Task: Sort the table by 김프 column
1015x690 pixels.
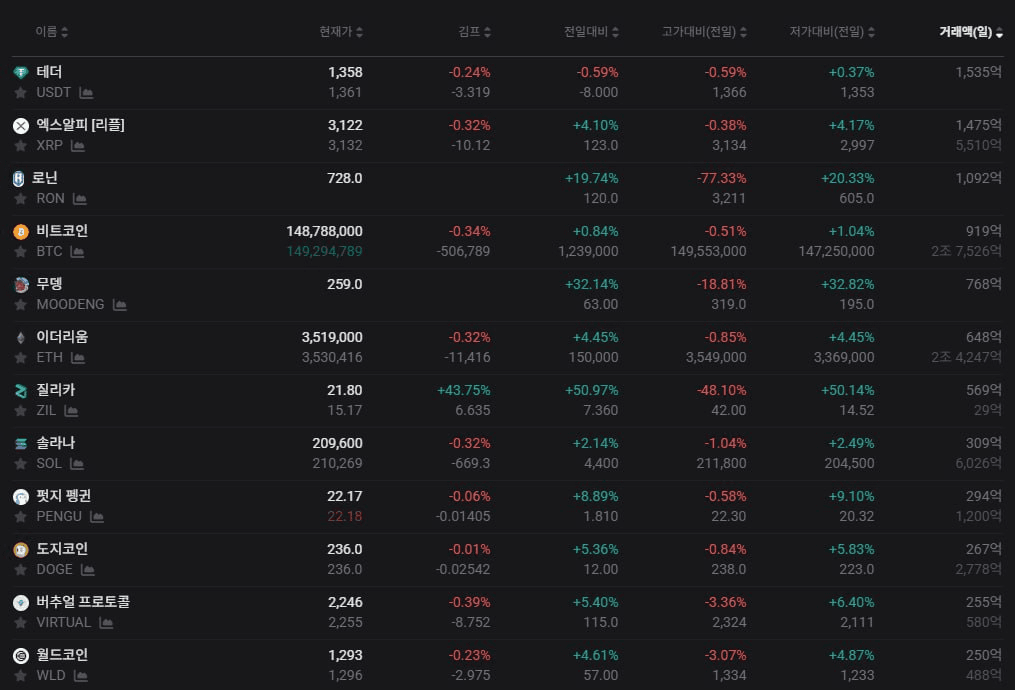Action: tap(474, 32)
